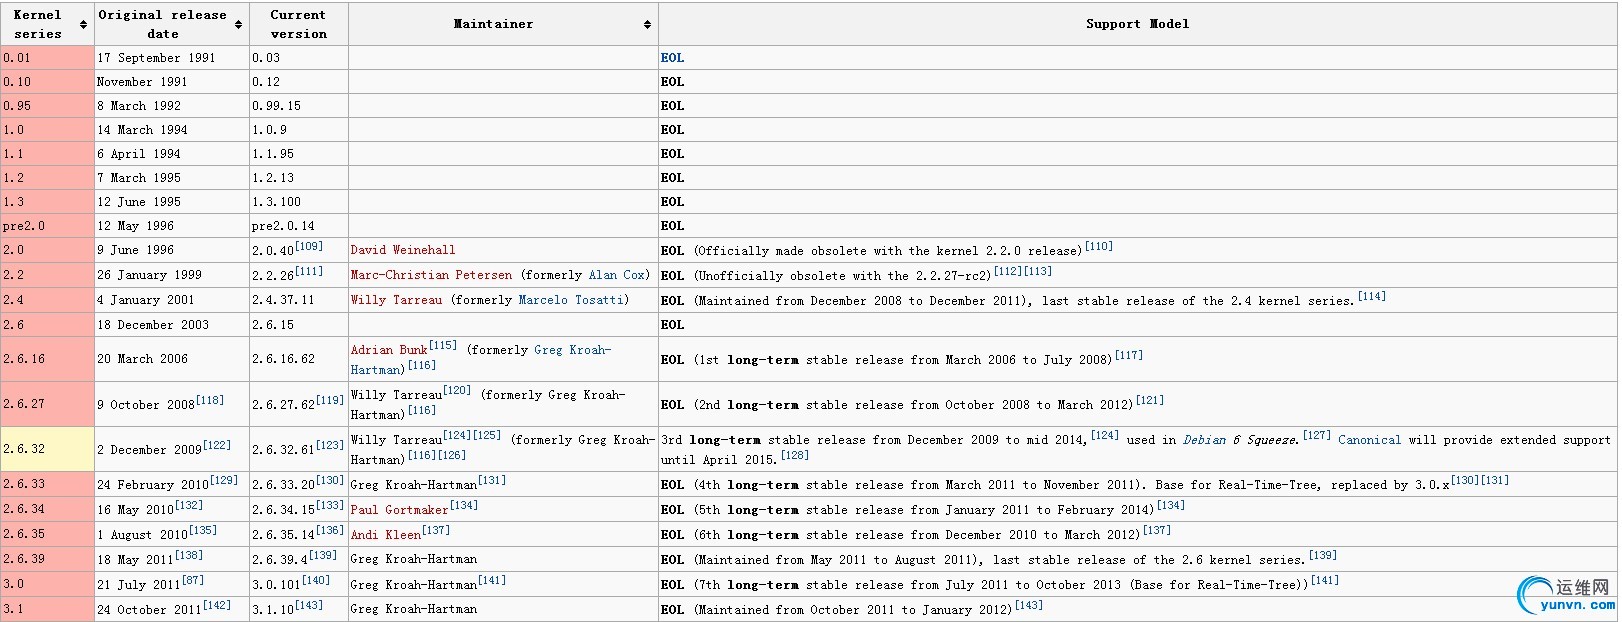Select the '18 December 2003' date cell
The height and width of the screenshot is (622, 1622).
pos(172,325)
